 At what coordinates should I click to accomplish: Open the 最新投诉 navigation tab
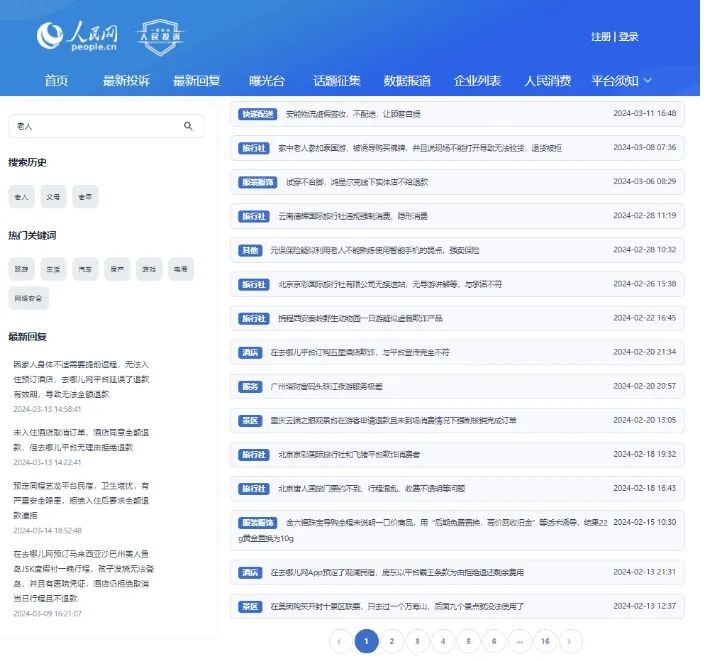click(126, 81)
